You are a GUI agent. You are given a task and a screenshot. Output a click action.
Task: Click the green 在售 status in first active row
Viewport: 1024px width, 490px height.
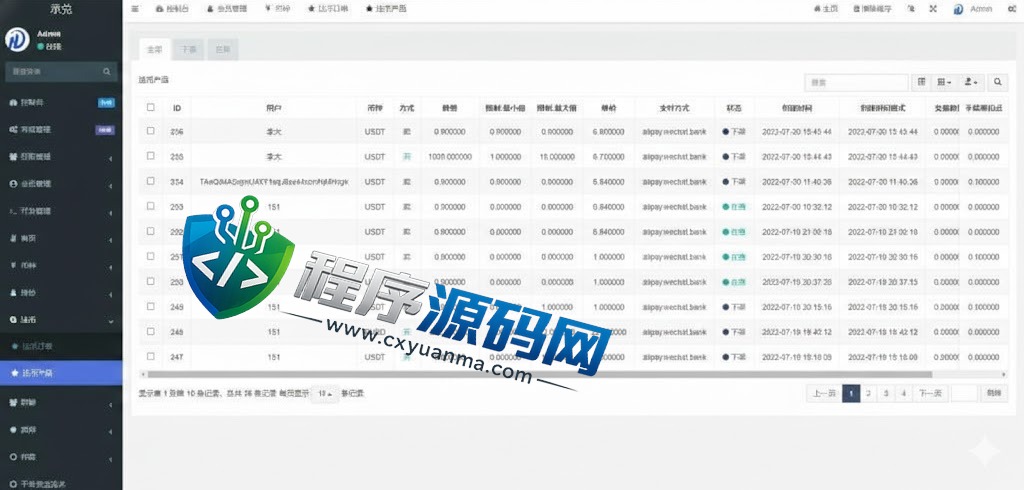click(x=734, y=206)
